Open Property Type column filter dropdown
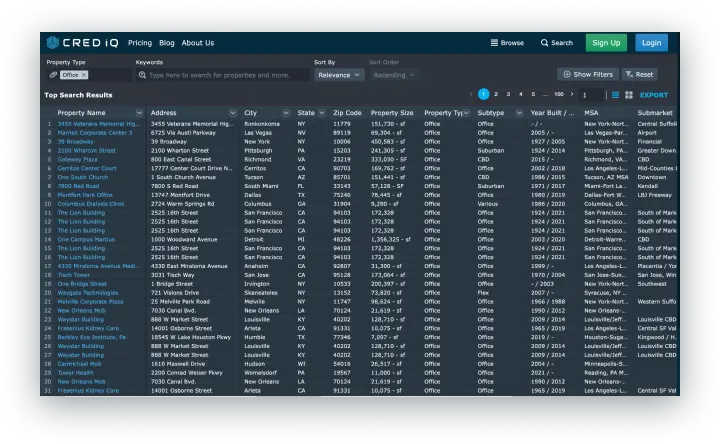 (x=466, y=113)
